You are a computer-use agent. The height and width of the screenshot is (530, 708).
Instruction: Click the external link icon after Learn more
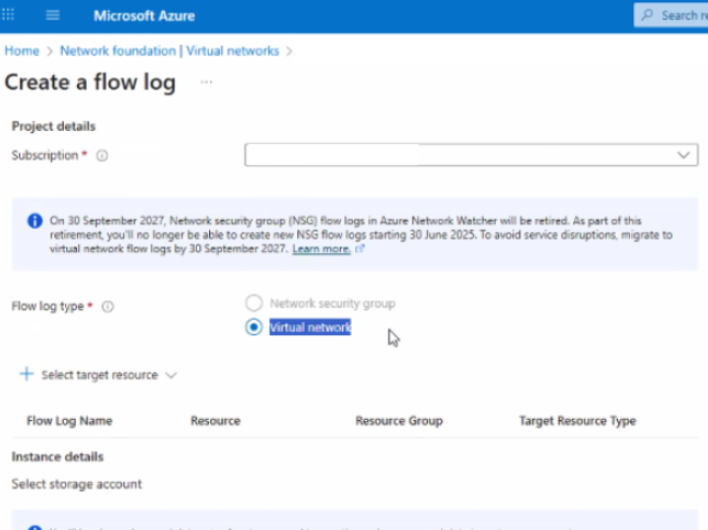point(360,249)
